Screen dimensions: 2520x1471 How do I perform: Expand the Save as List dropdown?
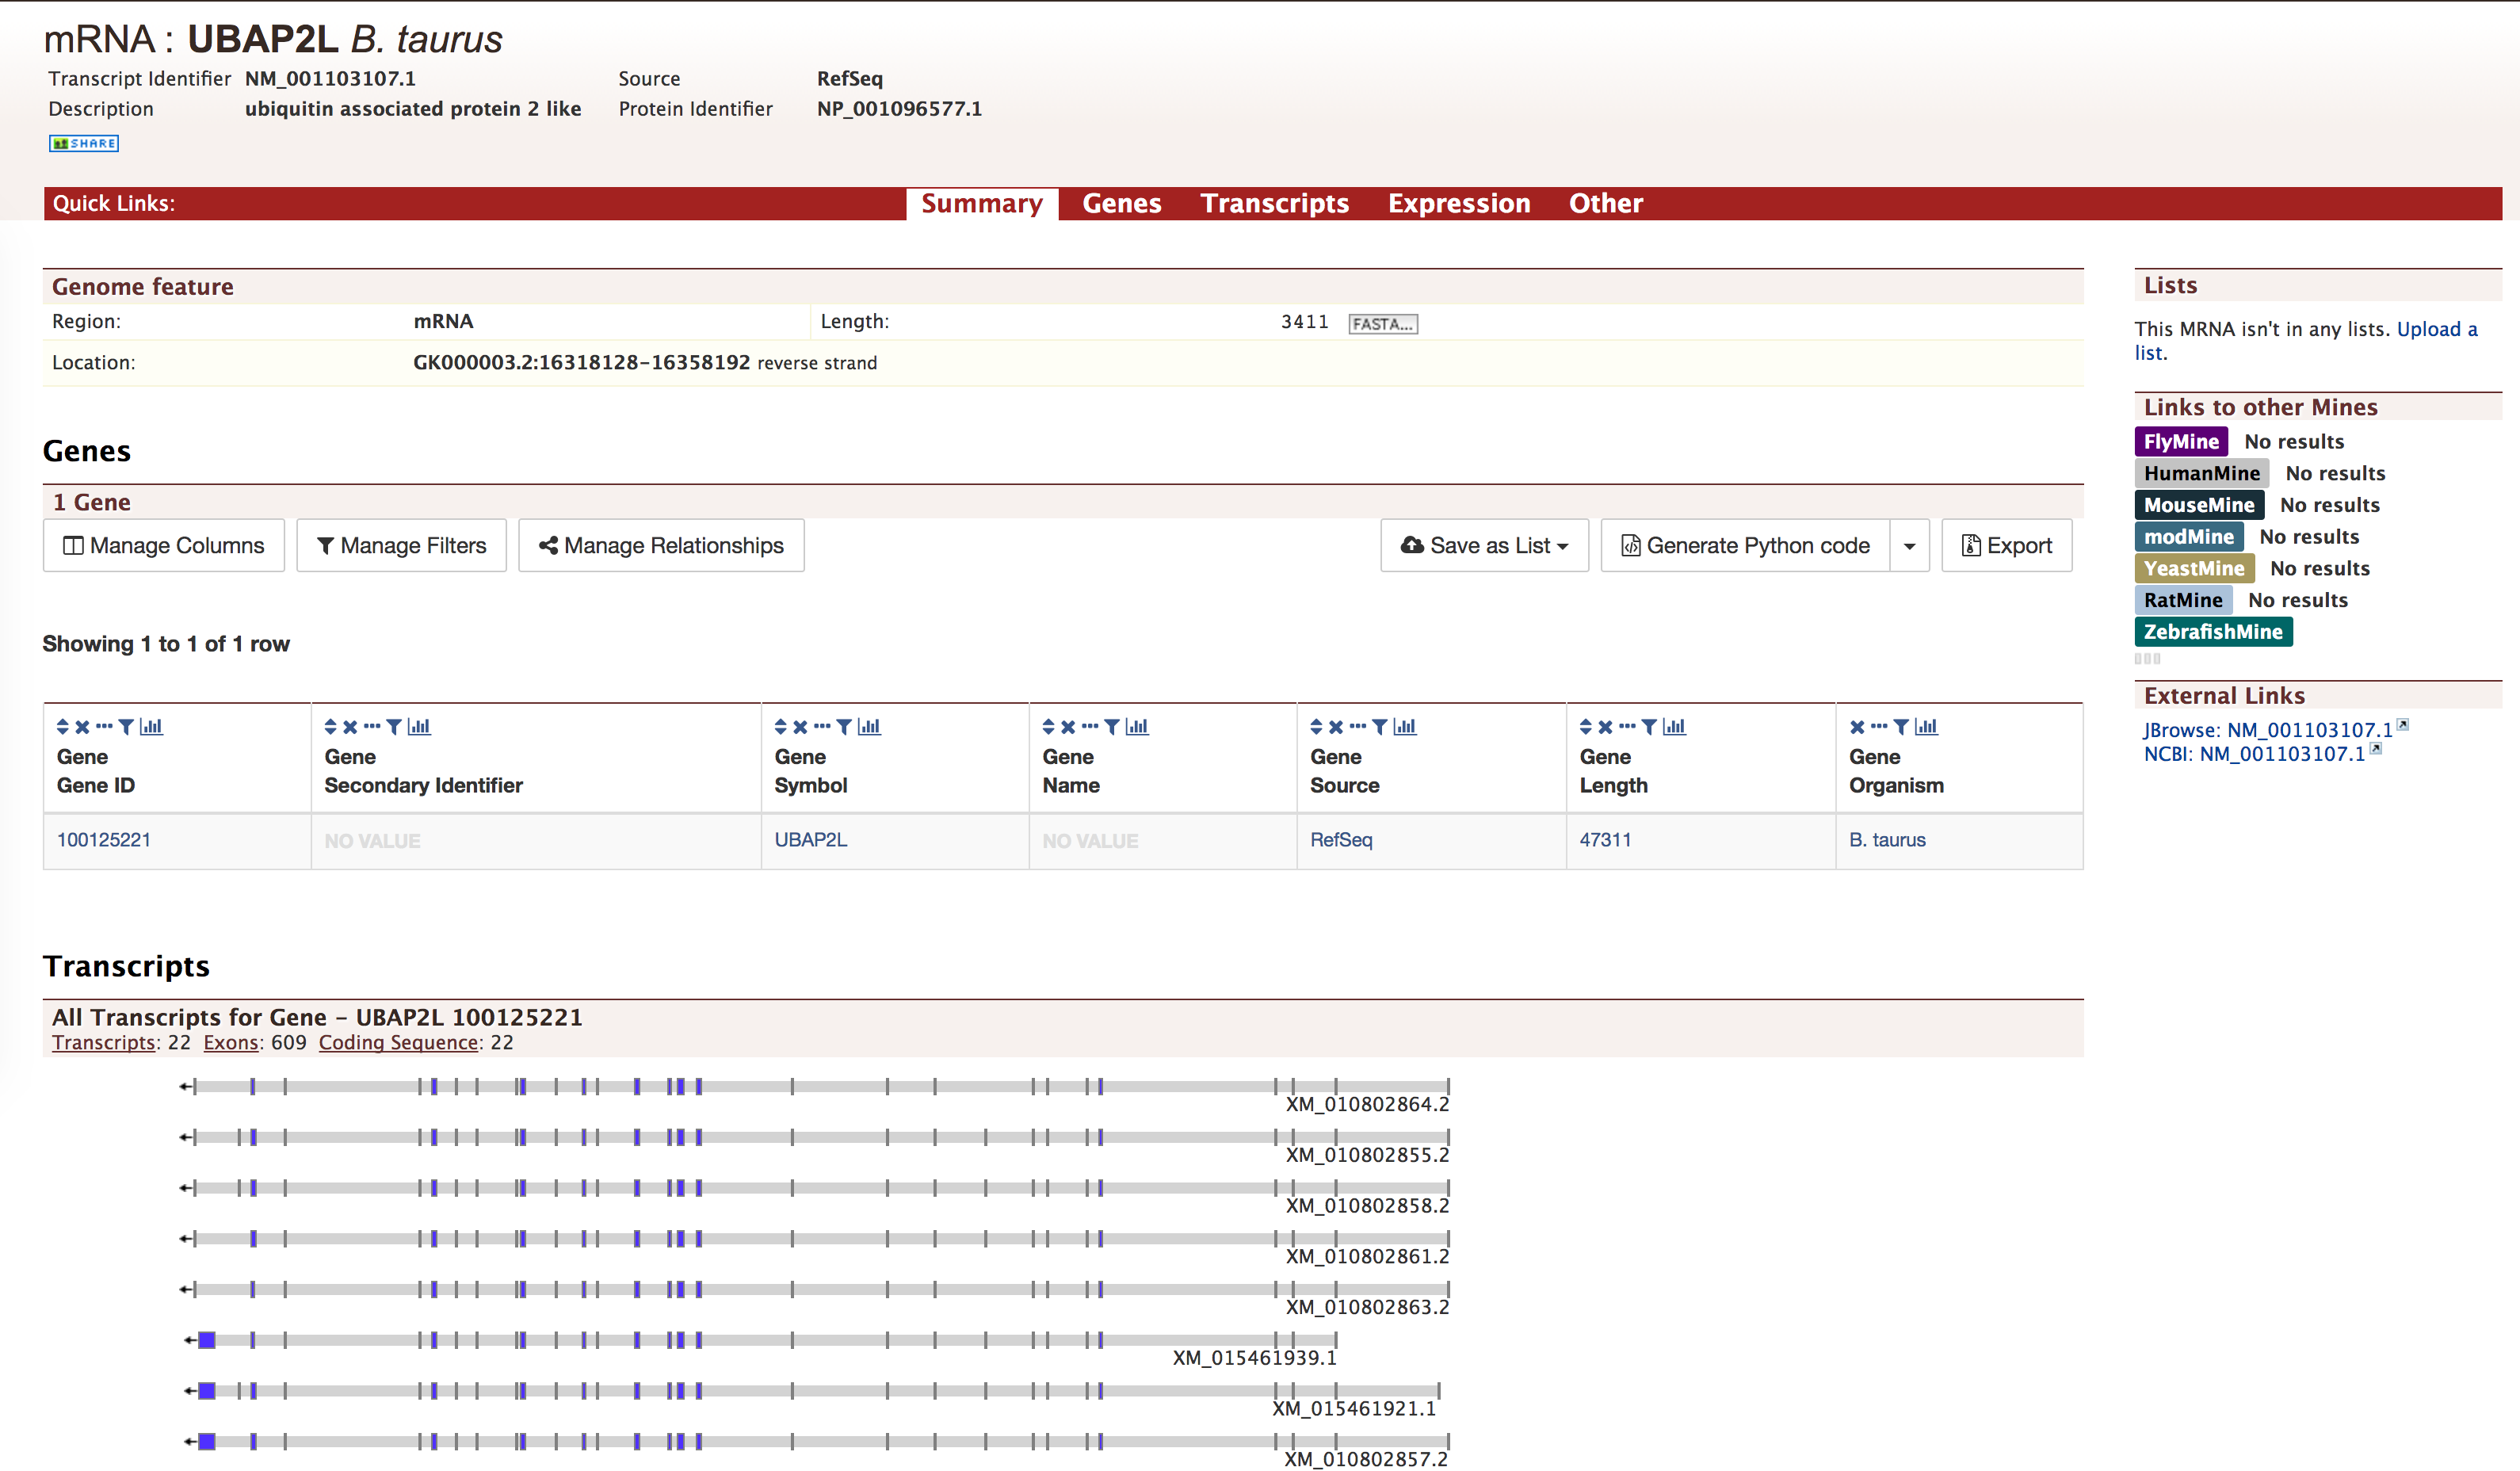(1485, 546)
